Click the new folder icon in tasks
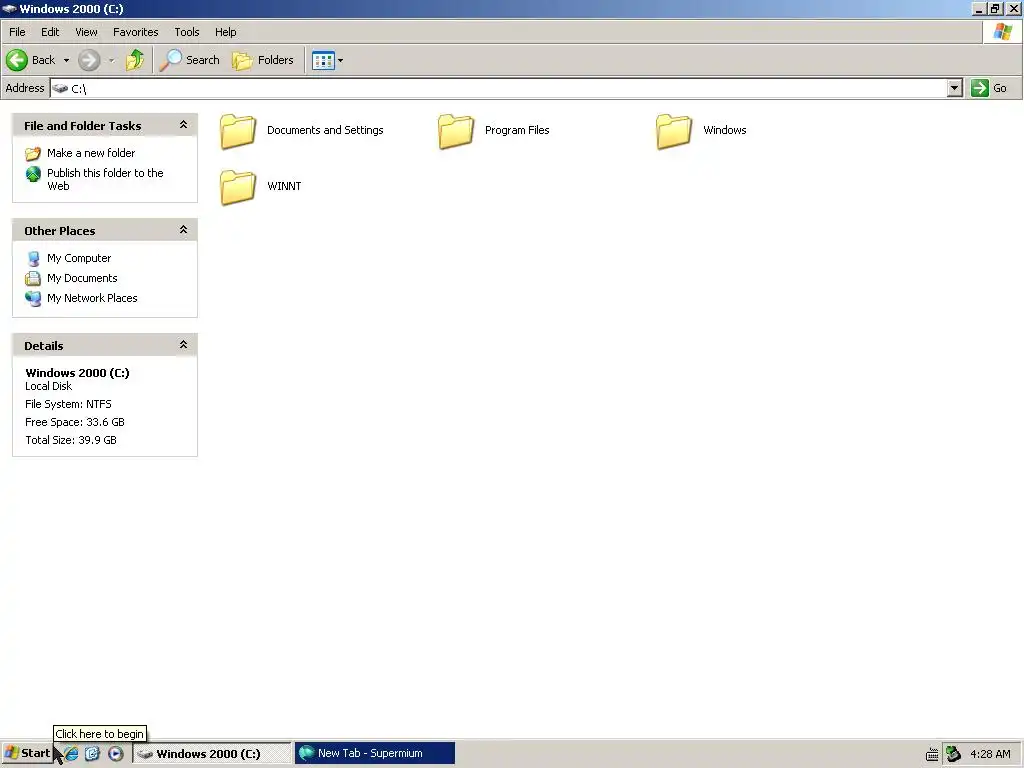This screenshot has width=1024, height=768. coord(33,153)
